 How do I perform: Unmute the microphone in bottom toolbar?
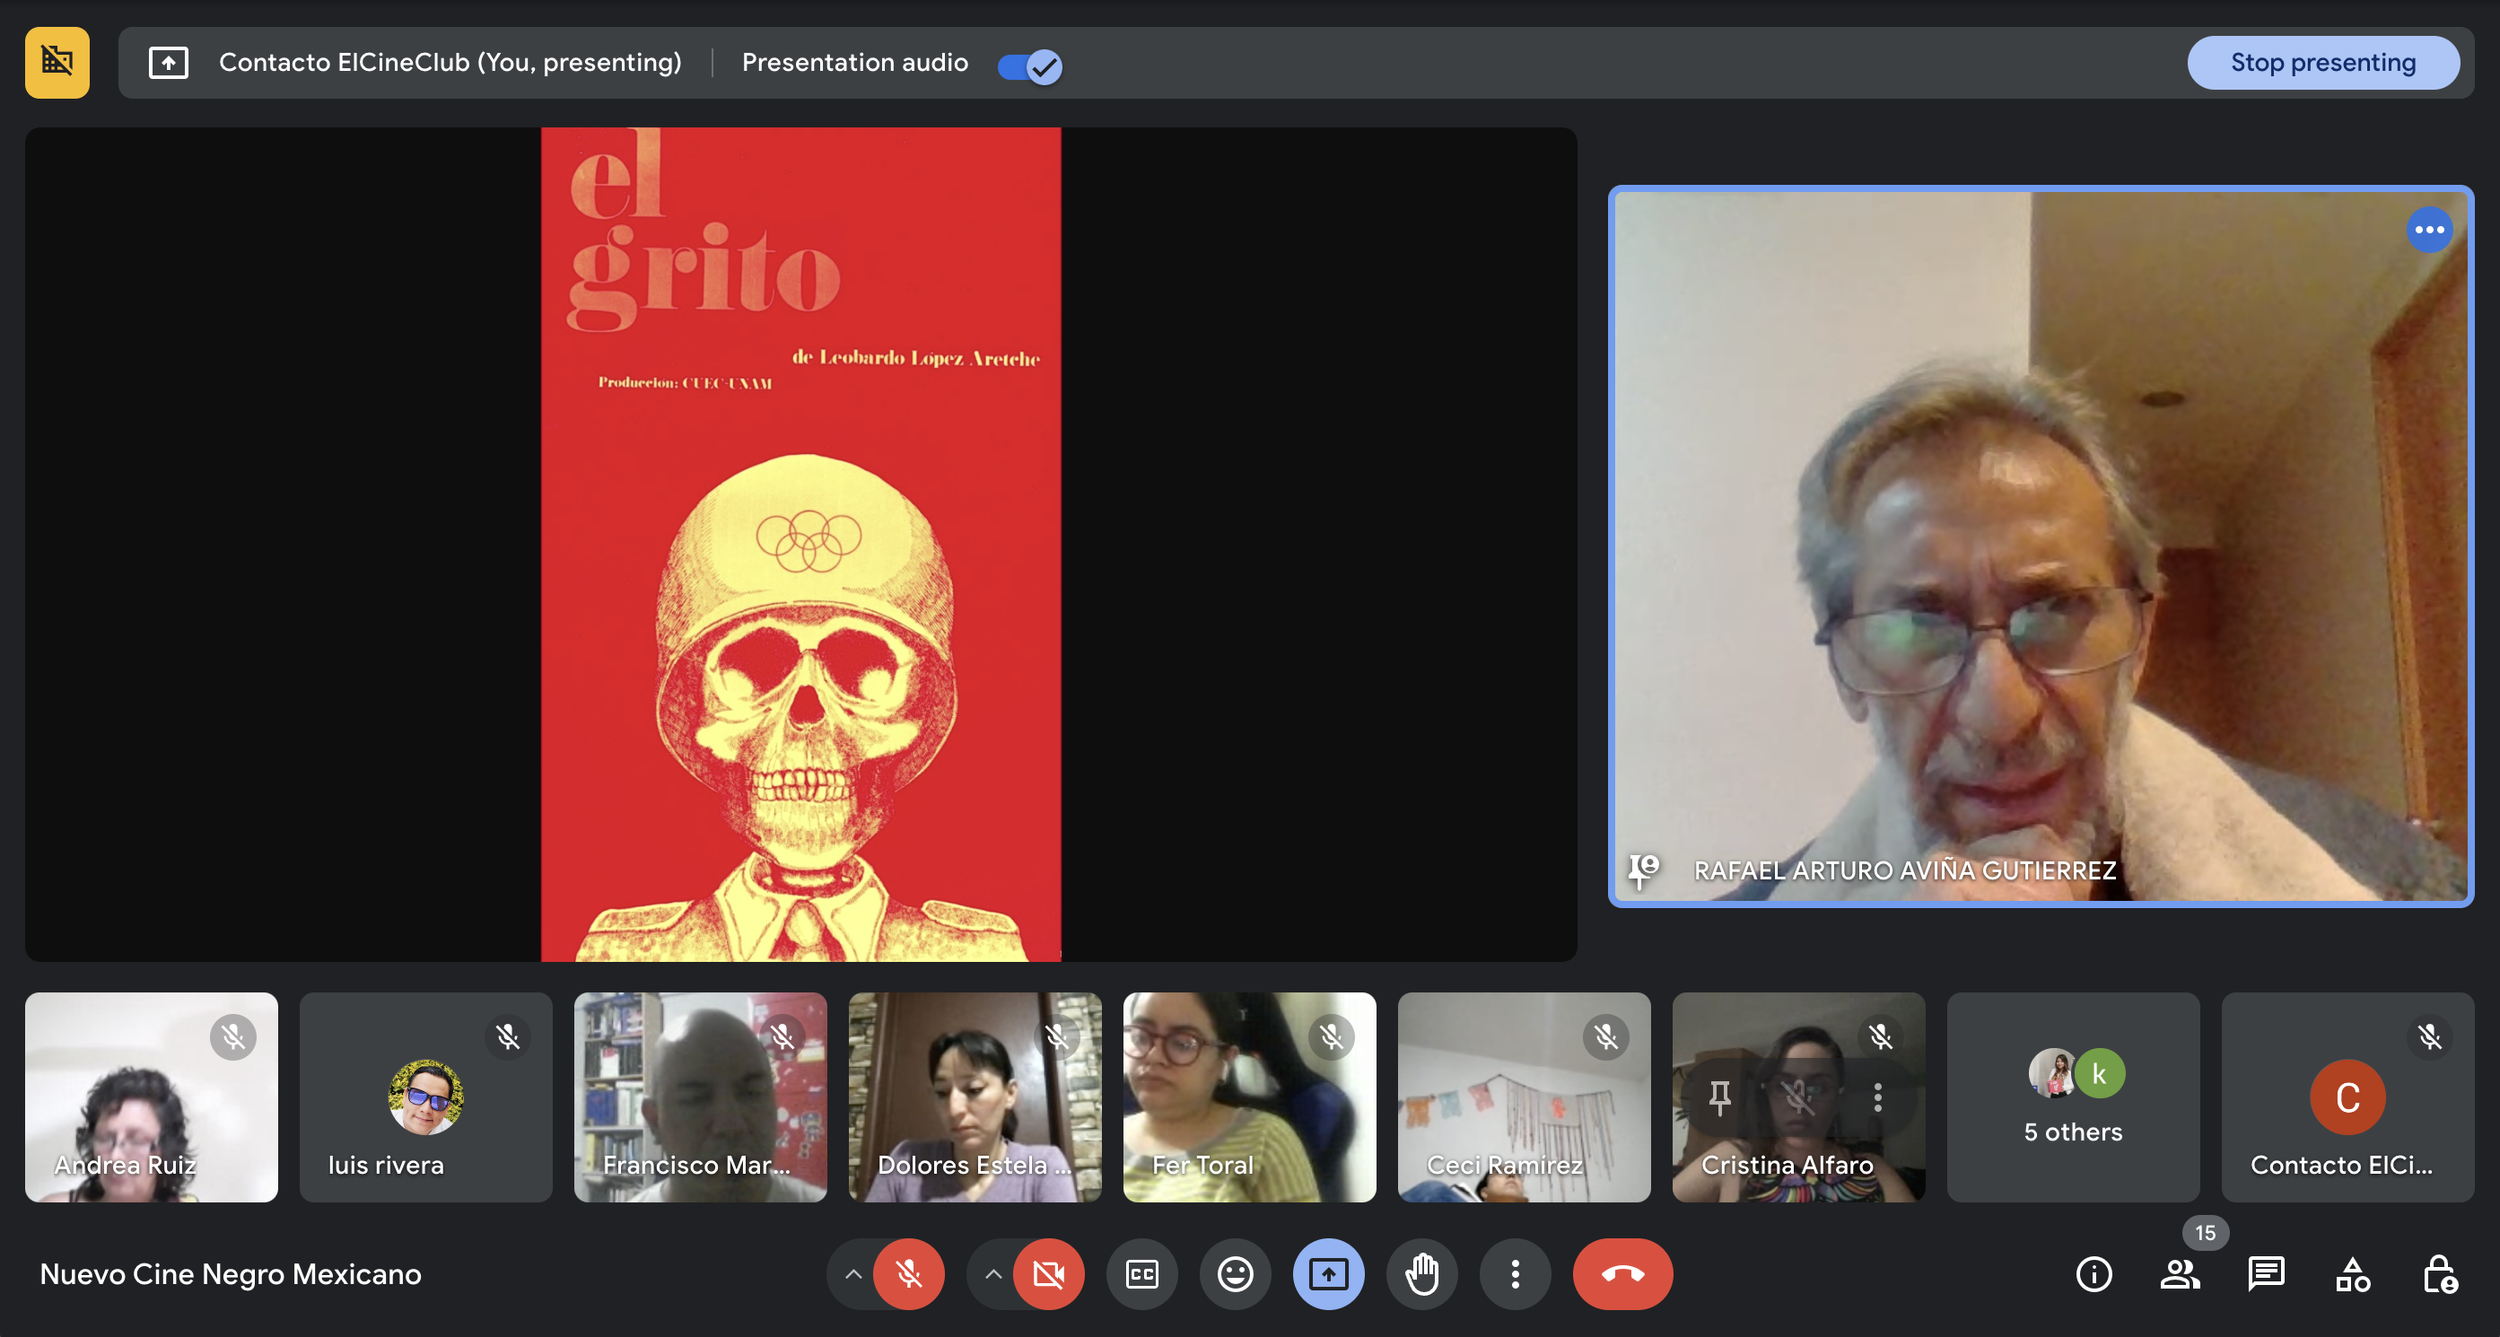(x=908, y=1274)
